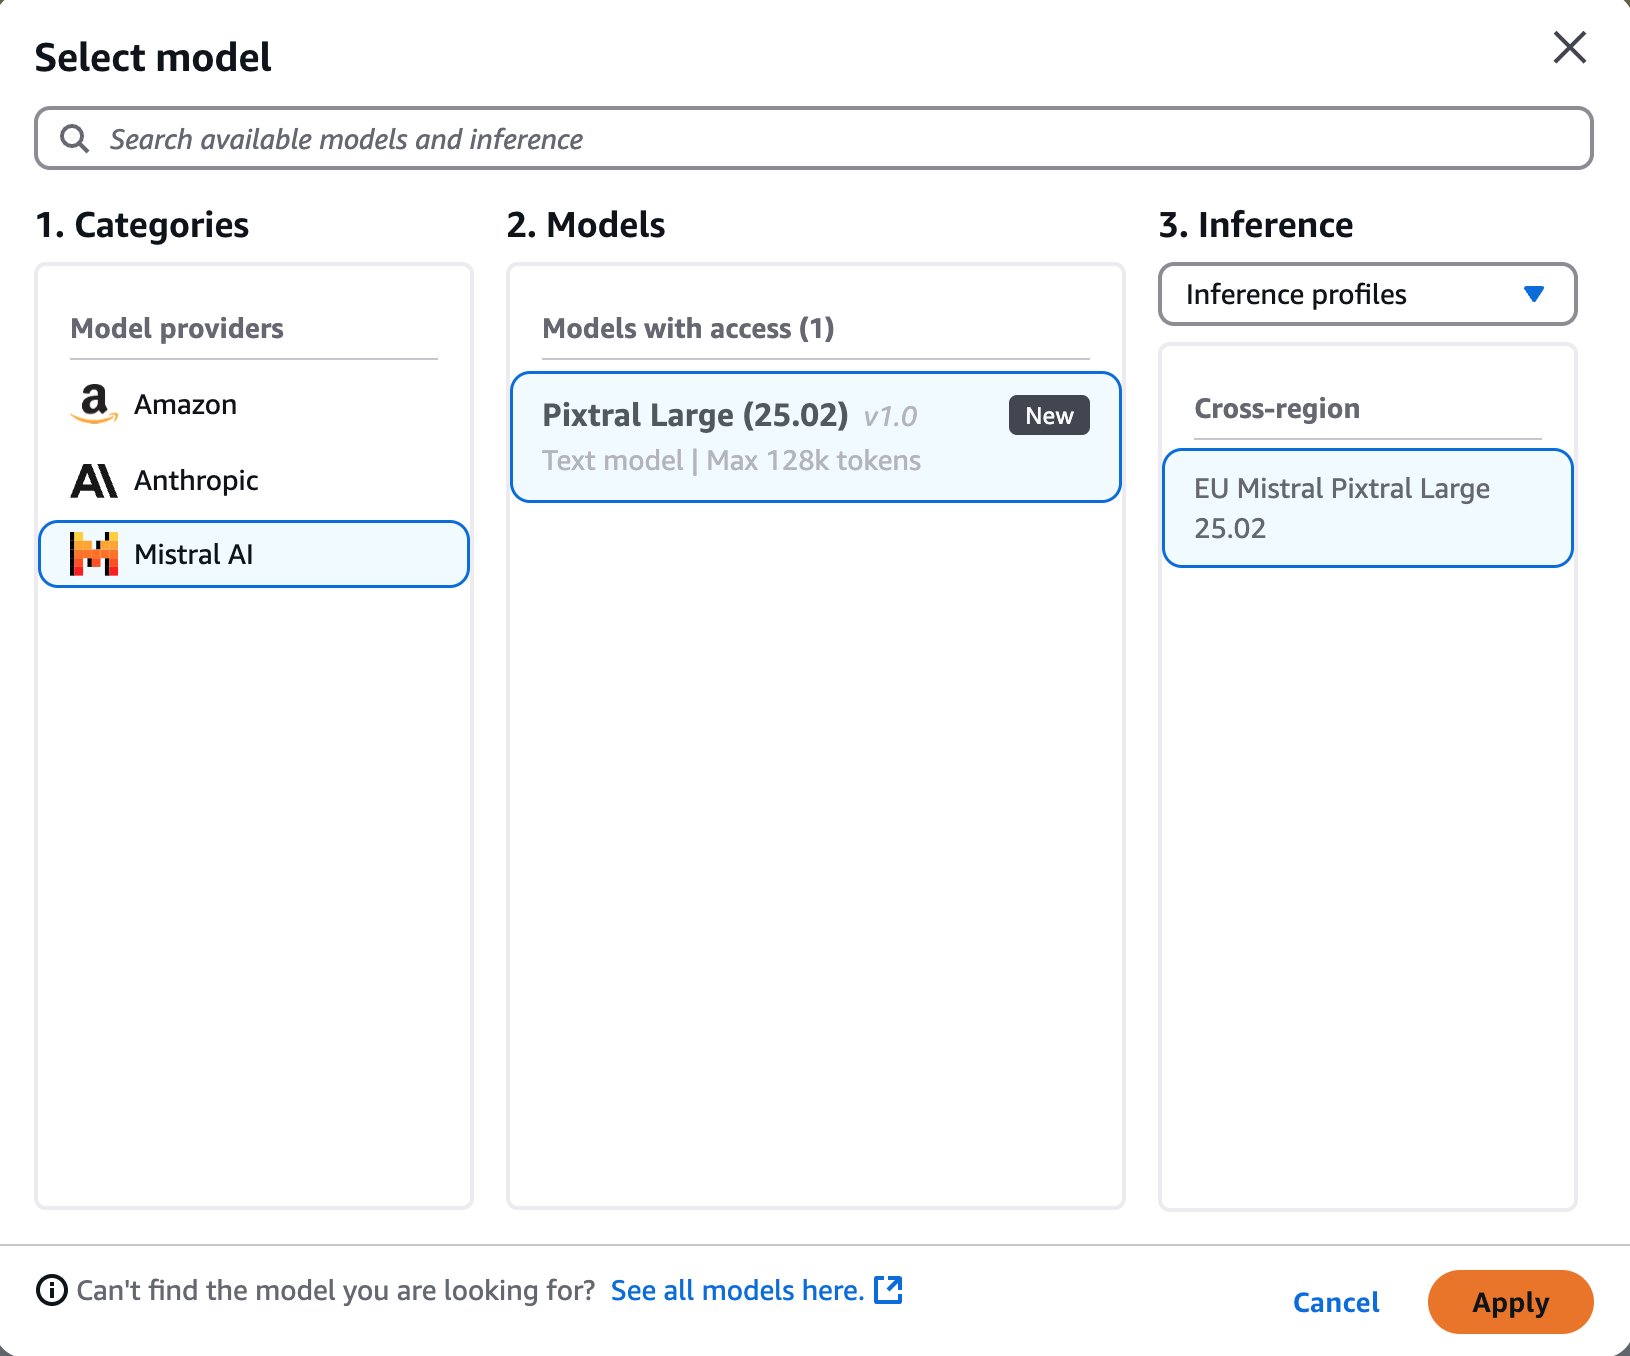Click the Anthropic logo icon
This screenshot has height=1356, width=1630.
(x=94, y=481)
